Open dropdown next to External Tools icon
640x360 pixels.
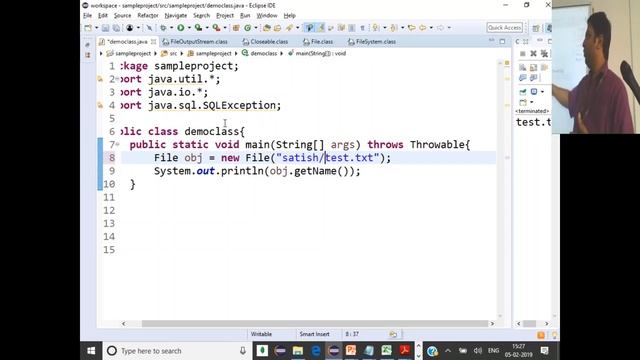tap(225, 28)
